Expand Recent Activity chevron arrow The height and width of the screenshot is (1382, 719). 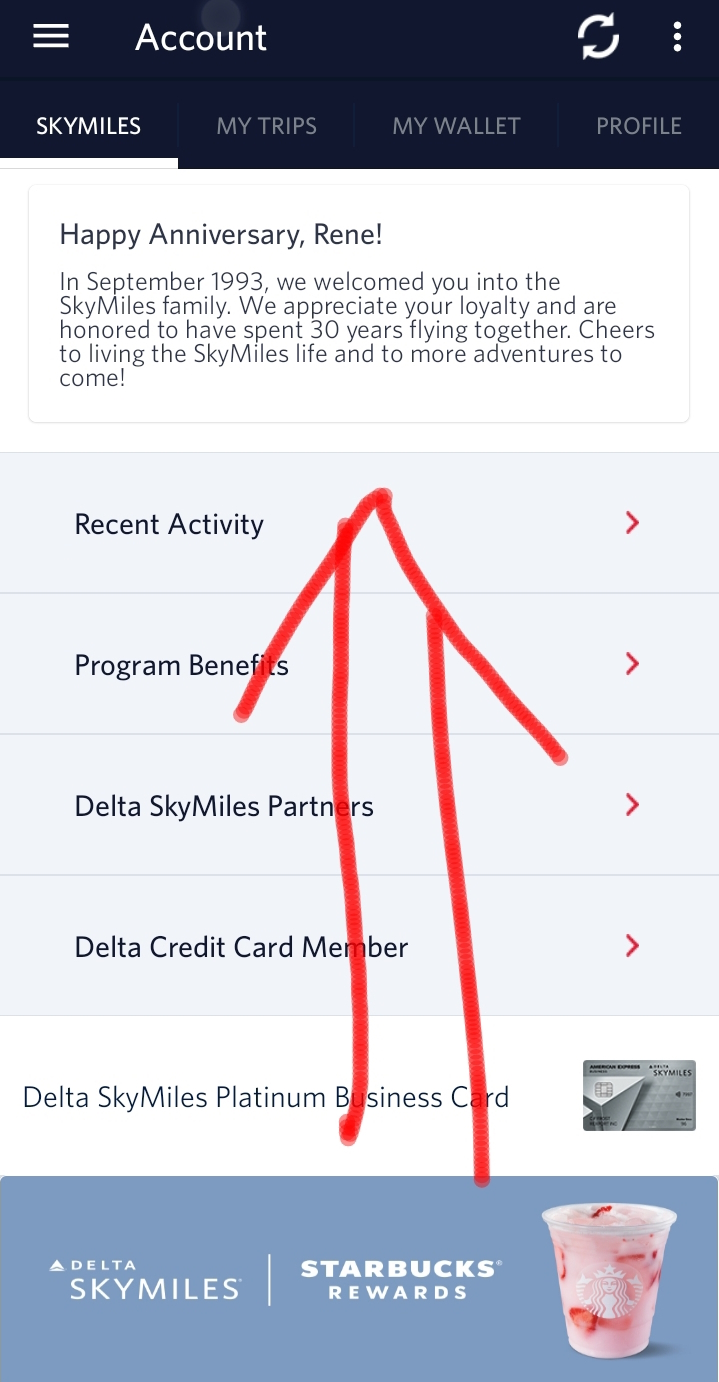point(632,523)
